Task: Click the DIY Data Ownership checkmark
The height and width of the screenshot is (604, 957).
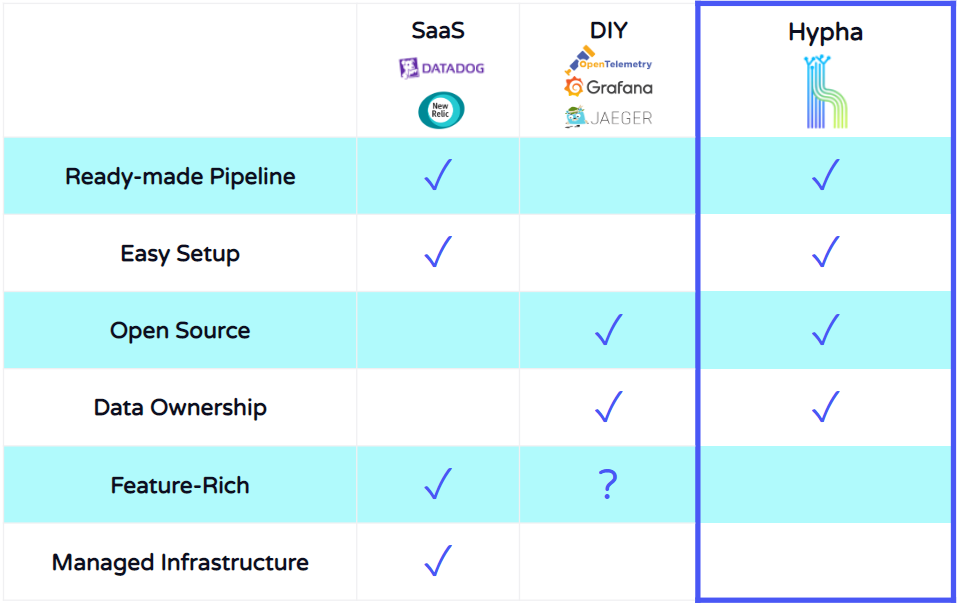Action: 609,406
